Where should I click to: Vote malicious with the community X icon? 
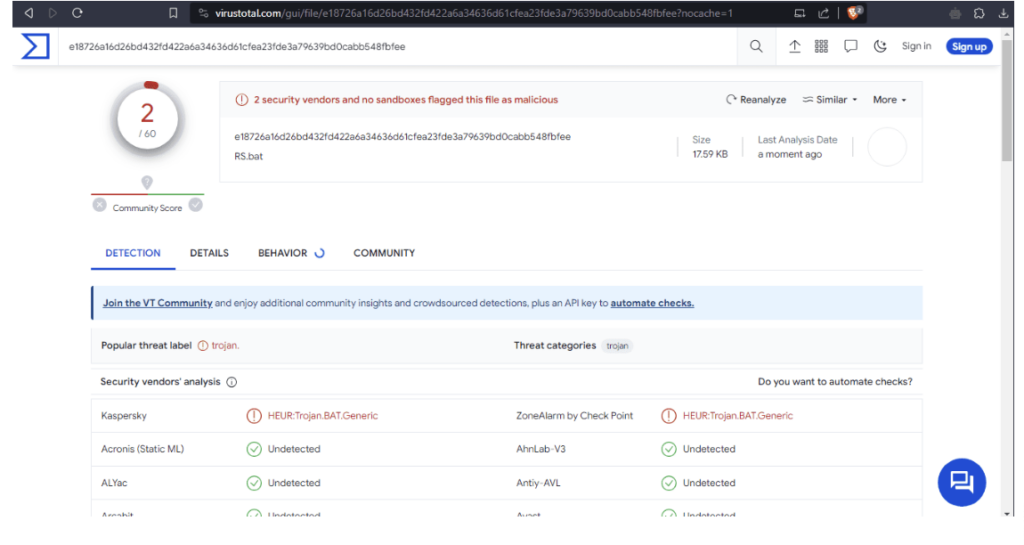point(99,205)
